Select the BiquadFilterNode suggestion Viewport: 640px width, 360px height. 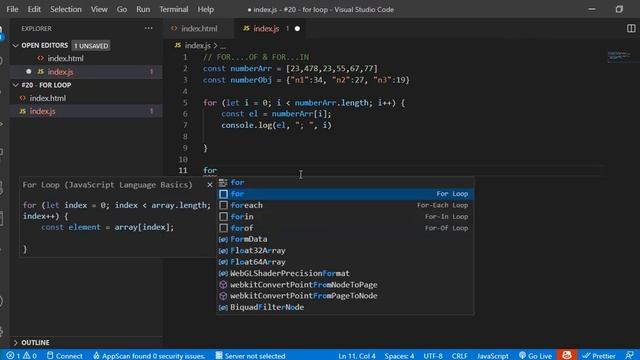coord(345,307)
